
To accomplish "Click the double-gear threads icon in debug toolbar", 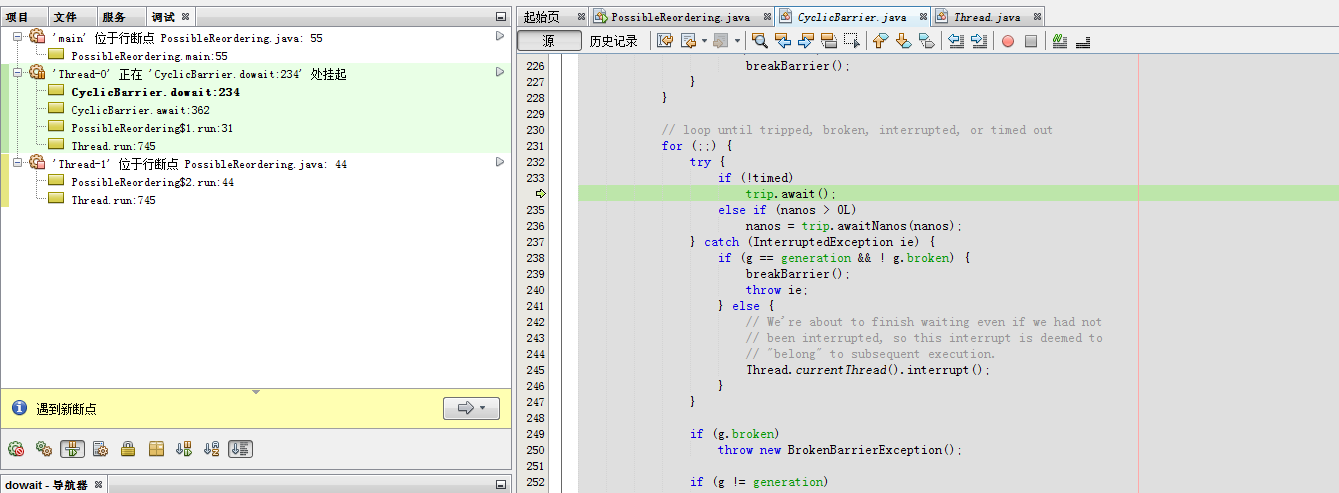I will (x=44, y=449).
